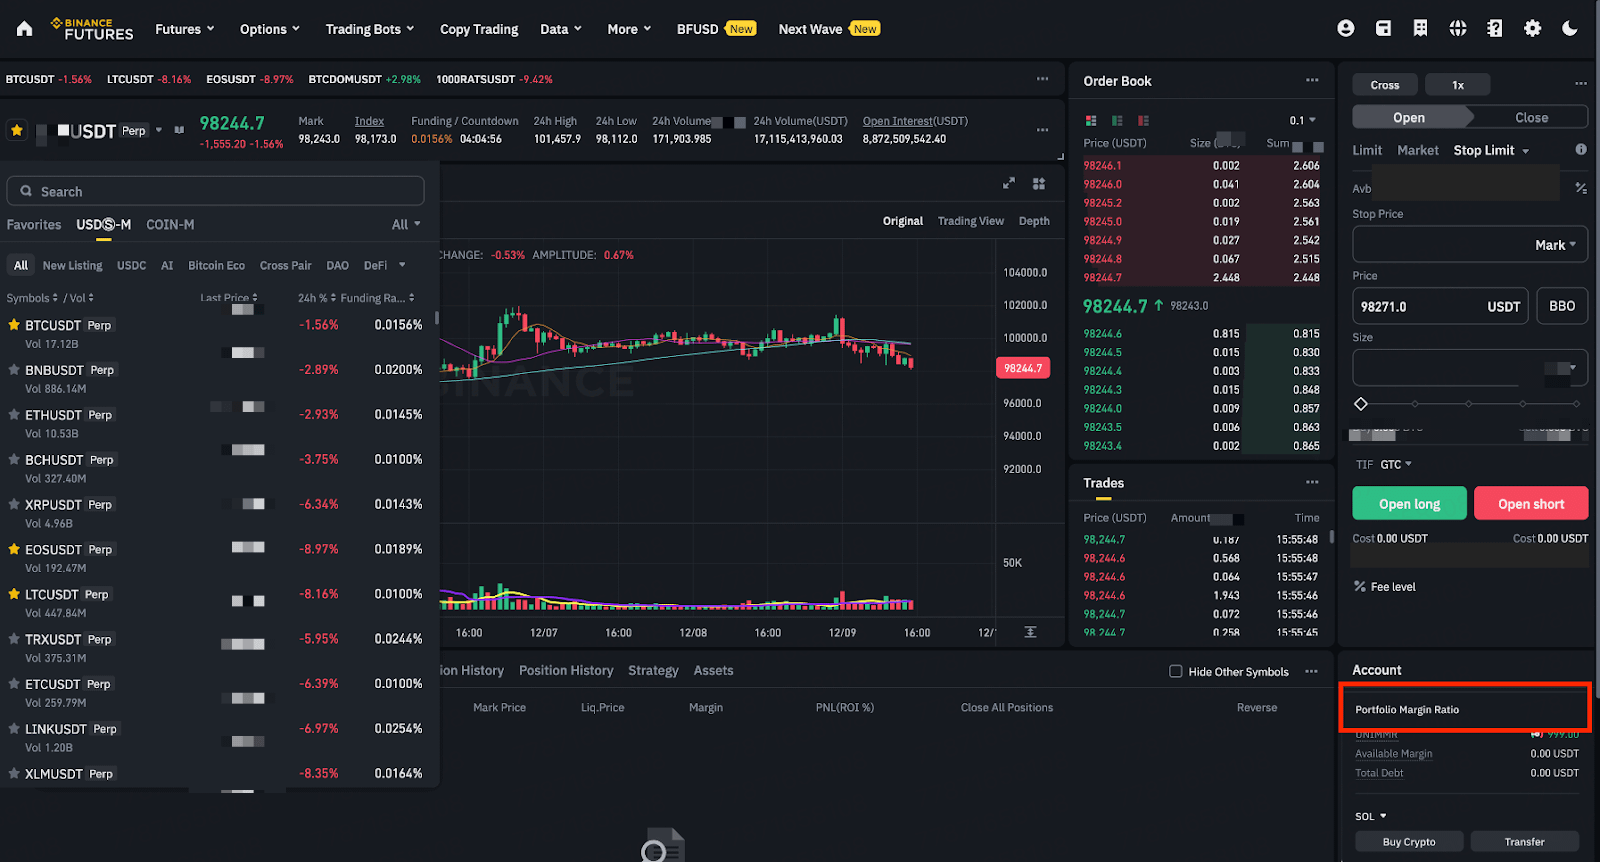Click the Price input showing 98271.0
This screenshot has width=1600, height=862.
(1441, 306)
